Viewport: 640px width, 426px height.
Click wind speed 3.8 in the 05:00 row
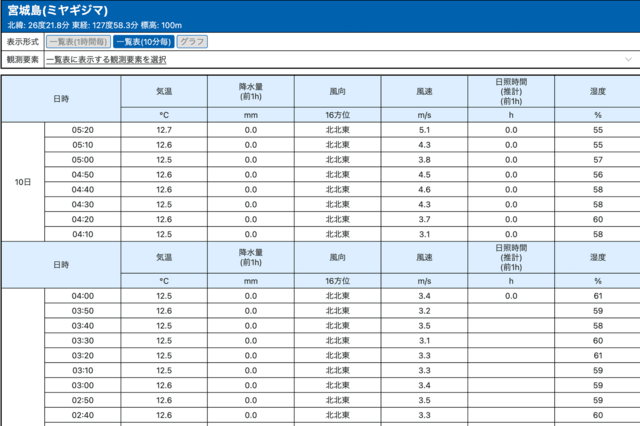click(x=424, y=160)
